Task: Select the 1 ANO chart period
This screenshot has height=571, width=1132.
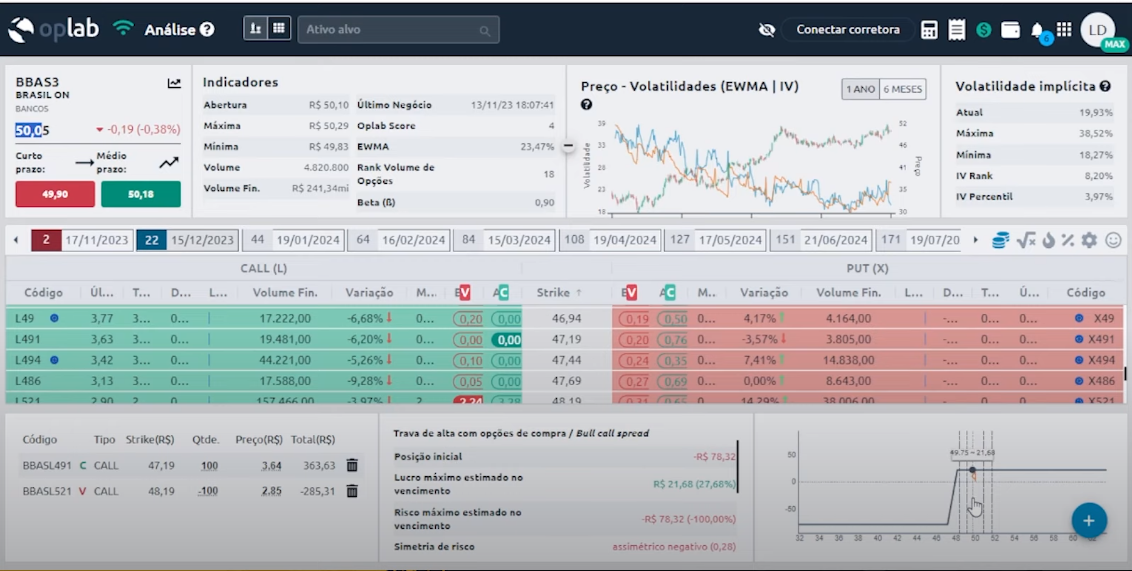Action: [x=860, y=89]
